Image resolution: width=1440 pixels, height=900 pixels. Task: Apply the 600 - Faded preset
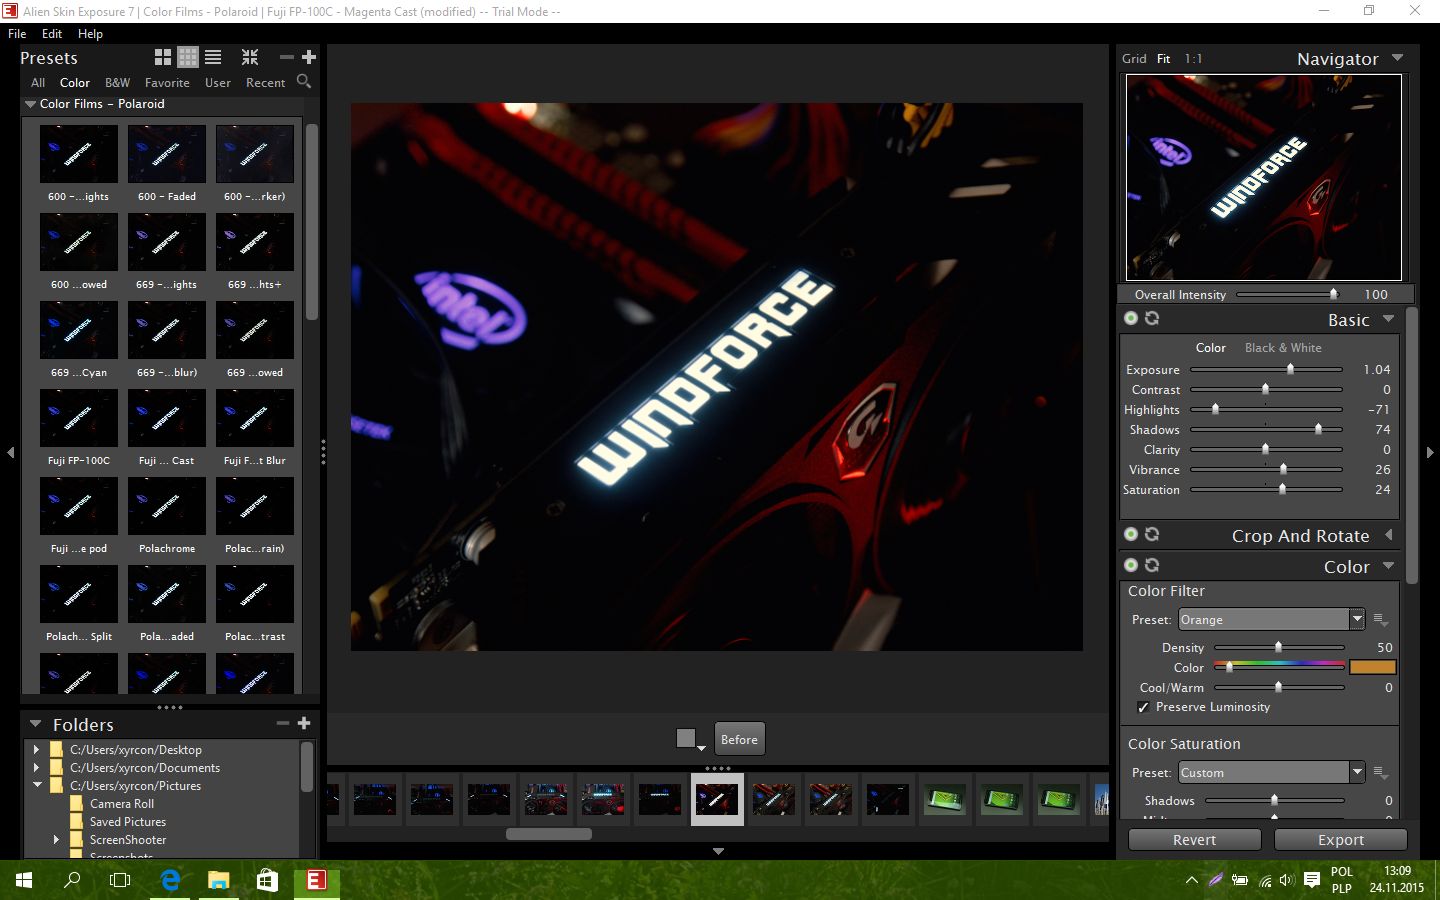click(167, 153)
